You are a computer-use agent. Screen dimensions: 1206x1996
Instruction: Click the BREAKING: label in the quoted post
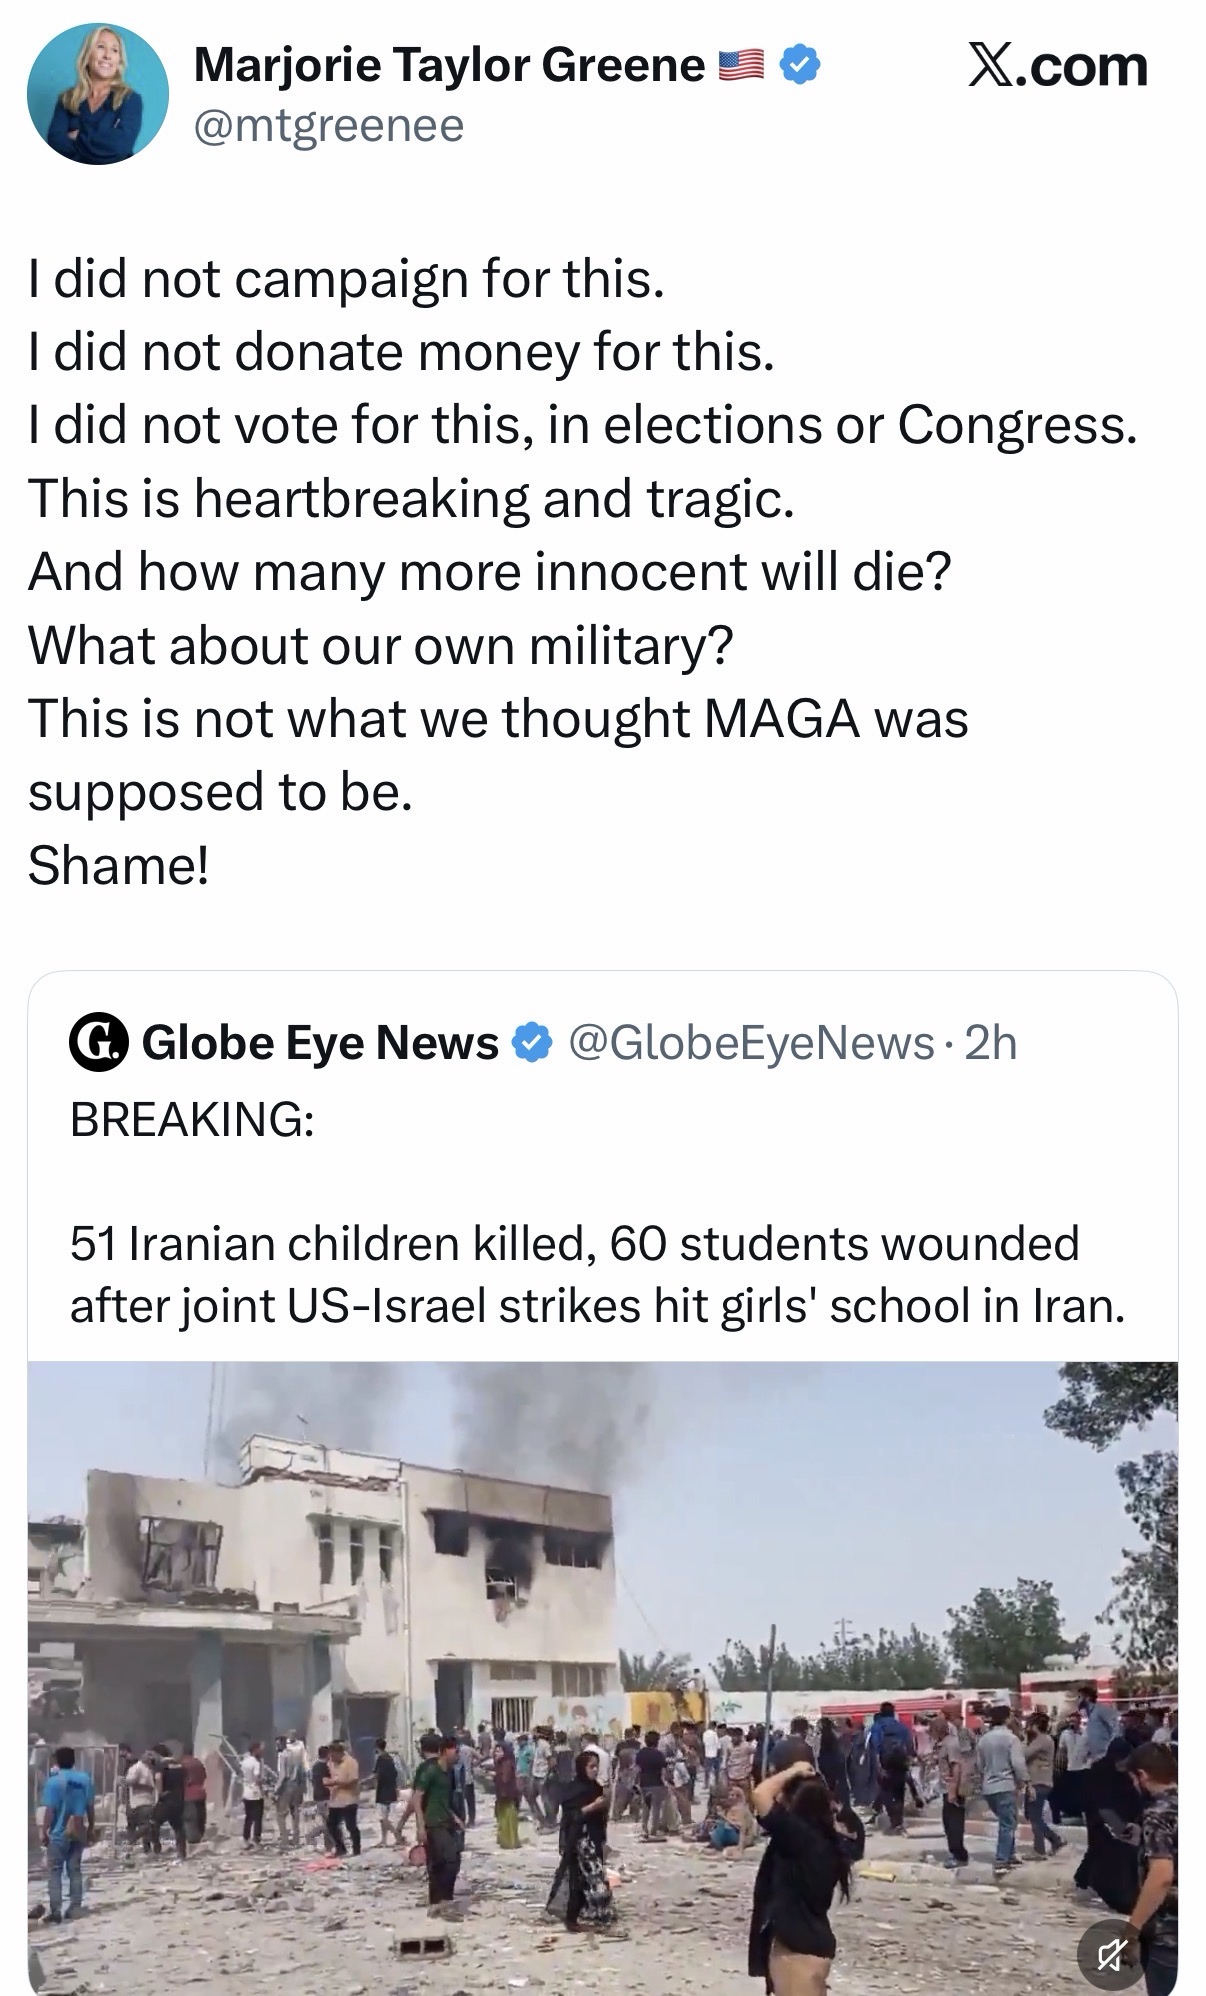click(x=192, y=1118)
